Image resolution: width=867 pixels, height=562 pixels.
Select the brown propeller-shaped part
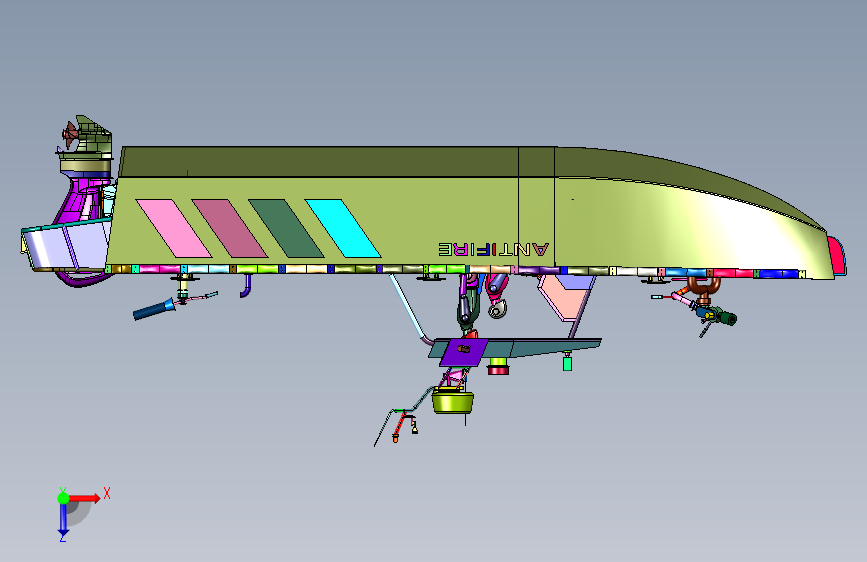[70, 134]
